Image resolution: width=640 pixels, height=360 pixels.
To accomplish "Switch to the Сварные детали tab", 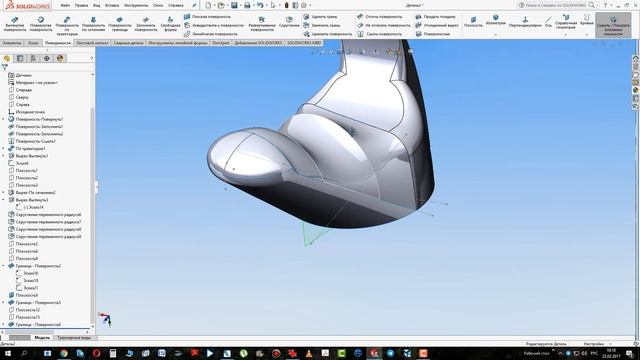I will click(128, 43).
